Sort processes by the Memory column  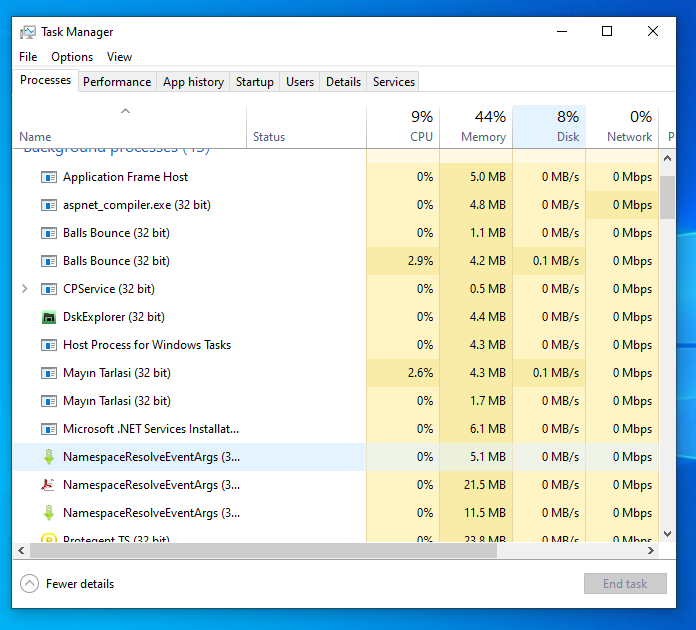coord(476,127)
